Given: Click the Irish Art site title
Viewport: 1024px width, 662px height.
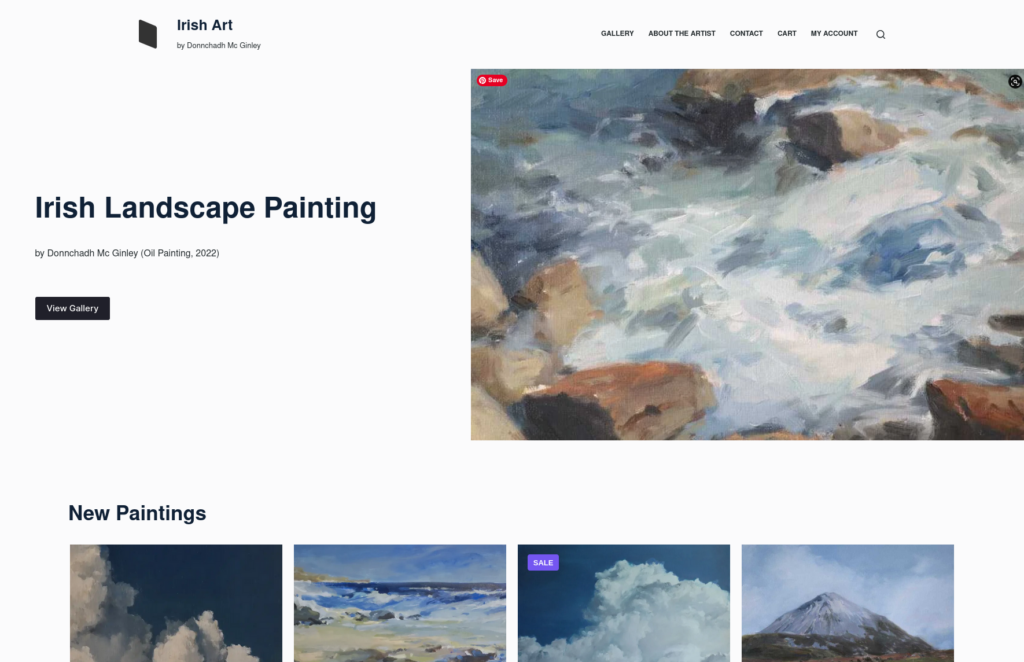Looking at the screenshot, I should click(204, 25).
